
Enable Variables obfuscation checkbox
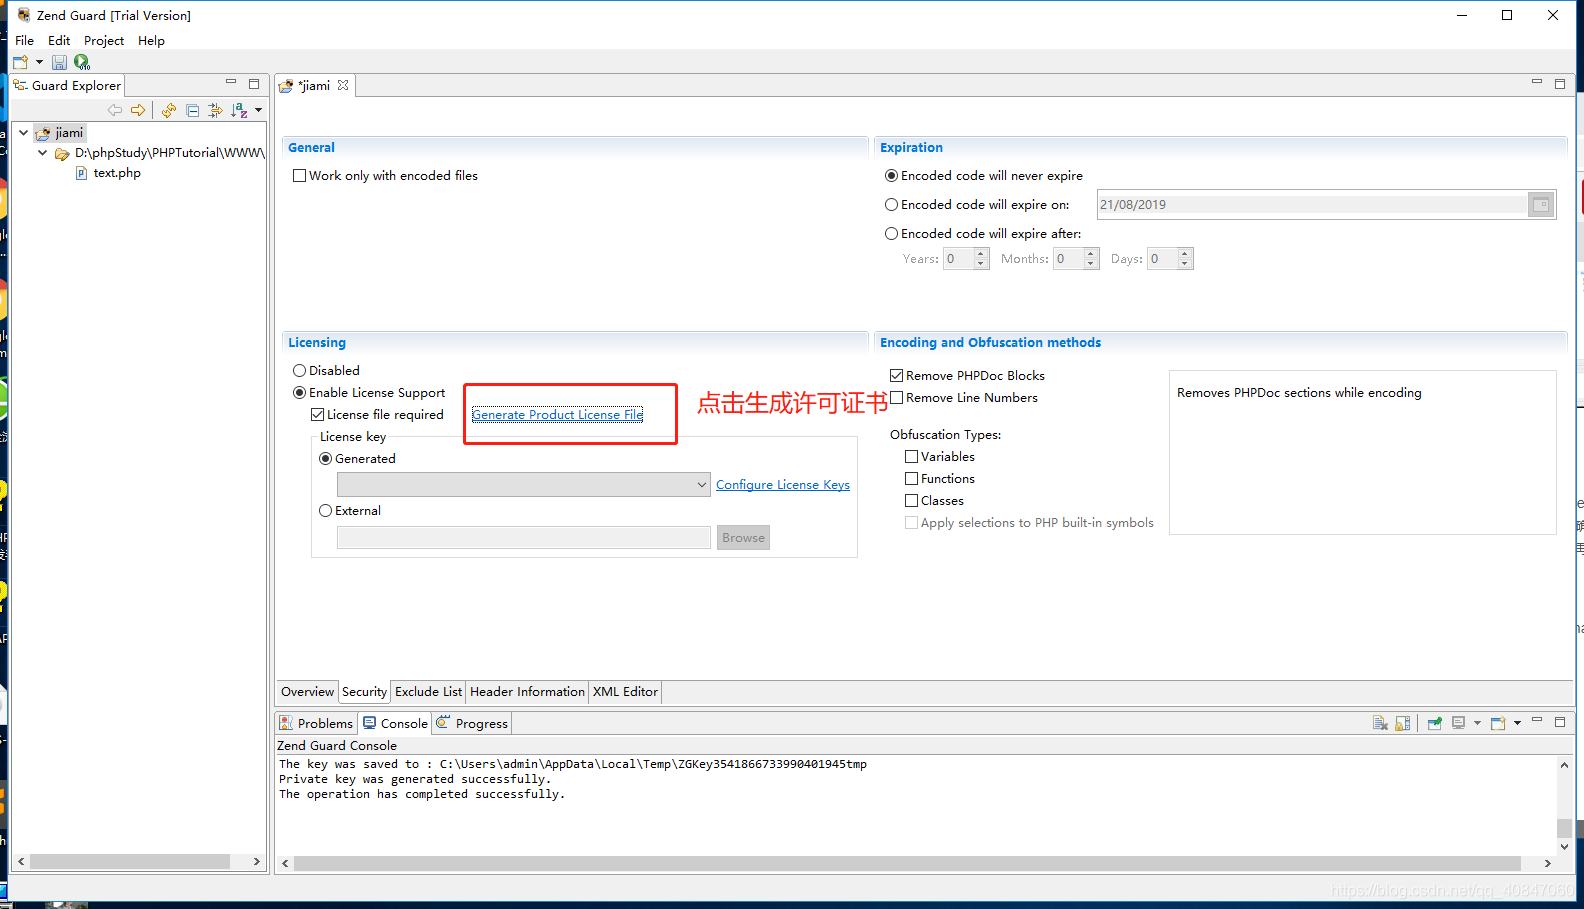(x=911, y=457)
